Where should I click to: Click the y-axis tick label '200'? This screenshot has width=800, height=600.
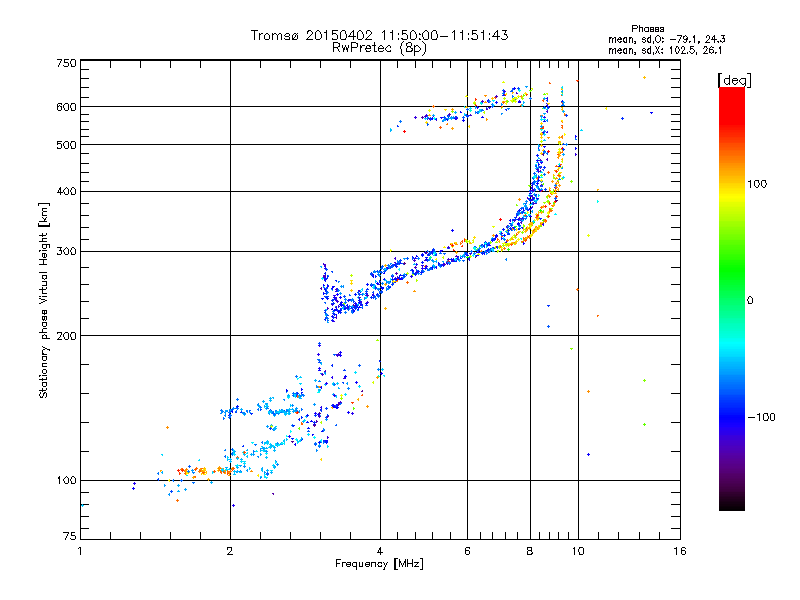pyautogui.click(x=66, y=336)
